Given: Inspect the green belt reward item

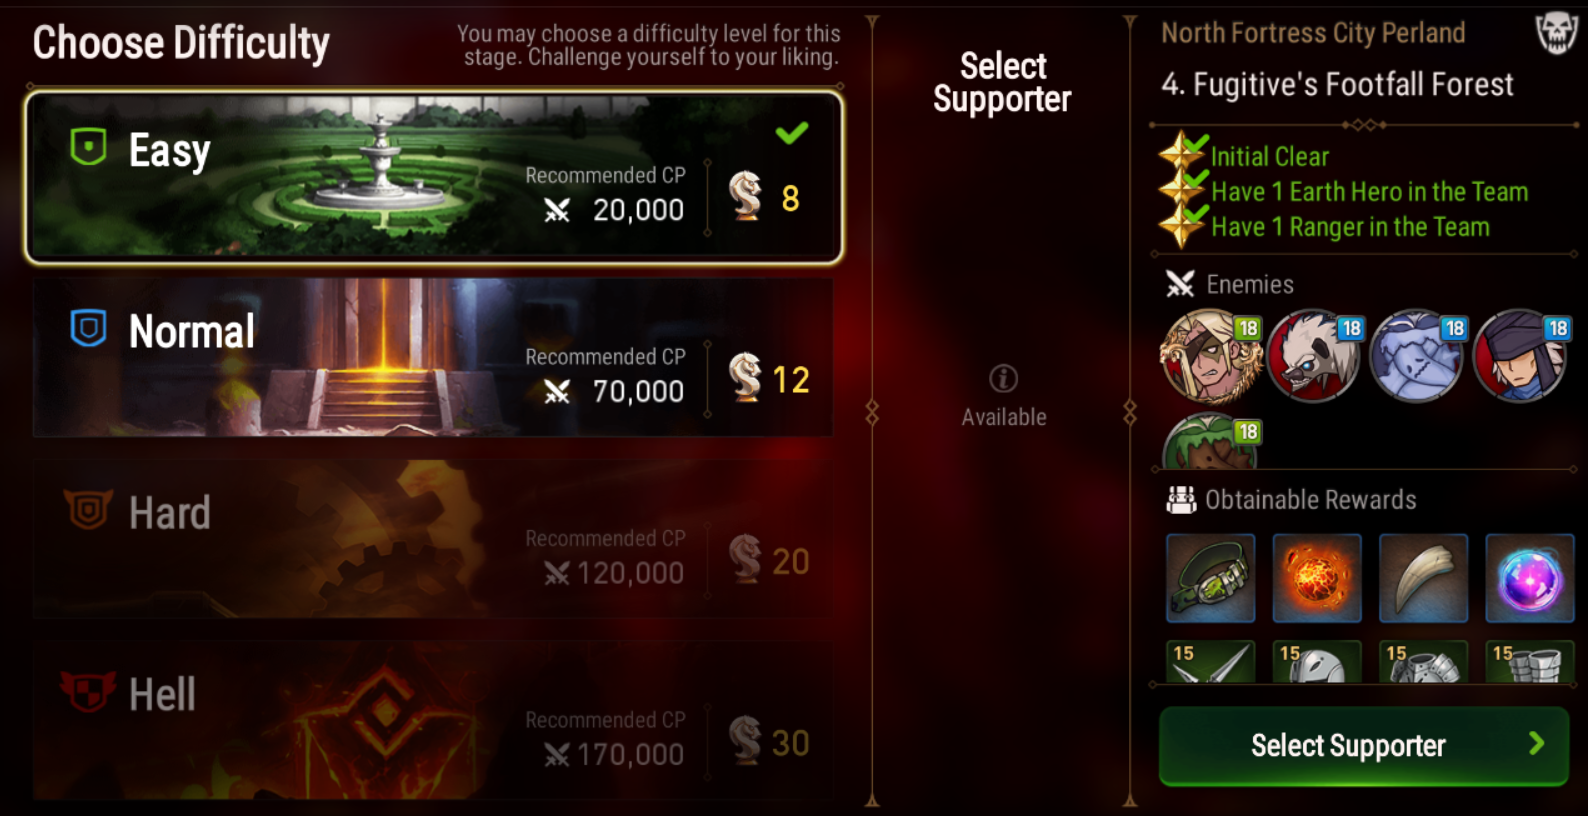Looking at the screenshot, I should pos(1210,578).
